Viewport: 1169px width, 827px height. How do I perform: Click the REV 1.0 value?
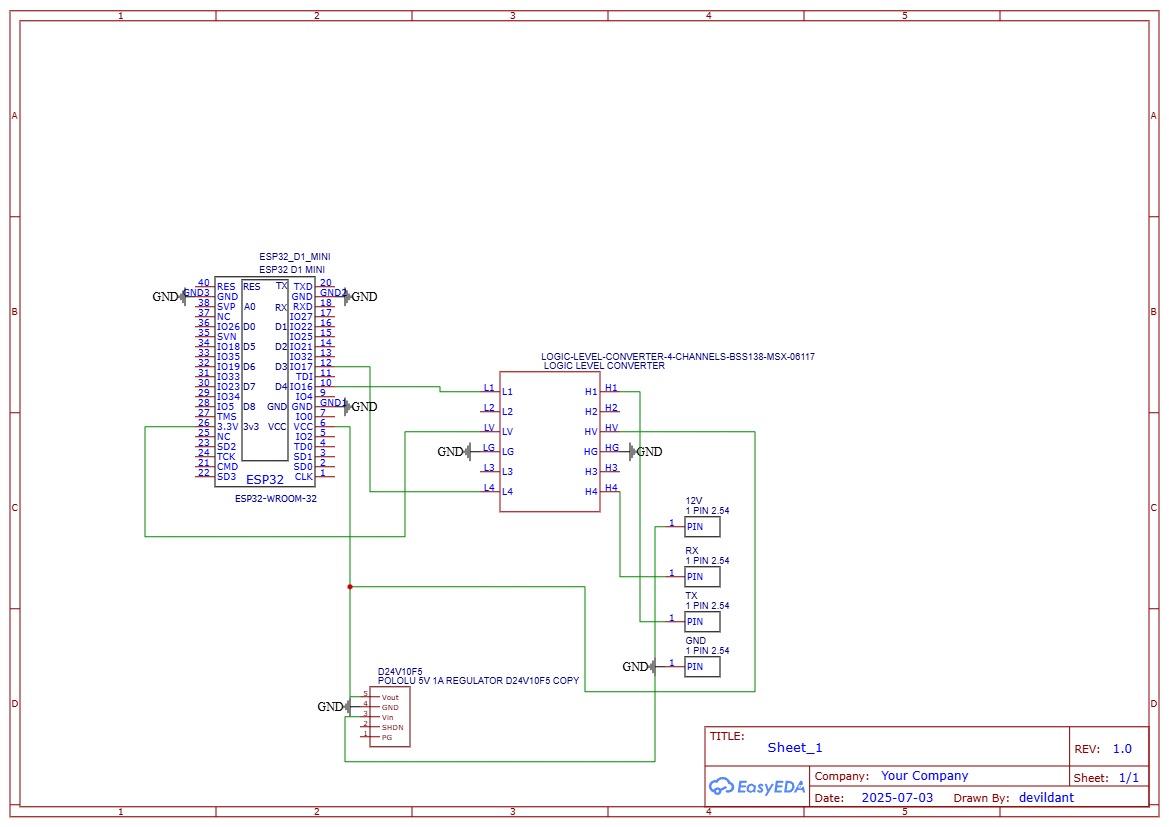pyautogui.click(x=1122, y=749)
